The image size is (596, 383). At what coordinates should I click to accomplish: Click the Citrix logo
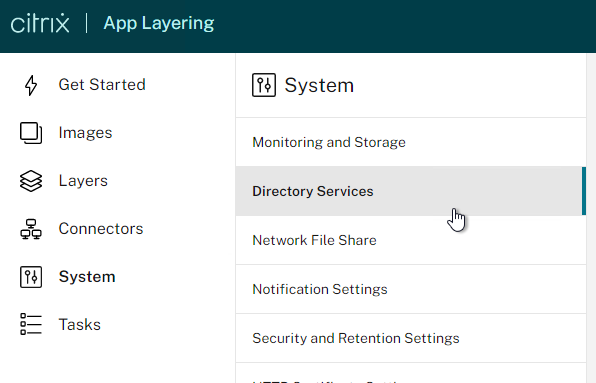[x=40, y=24]
